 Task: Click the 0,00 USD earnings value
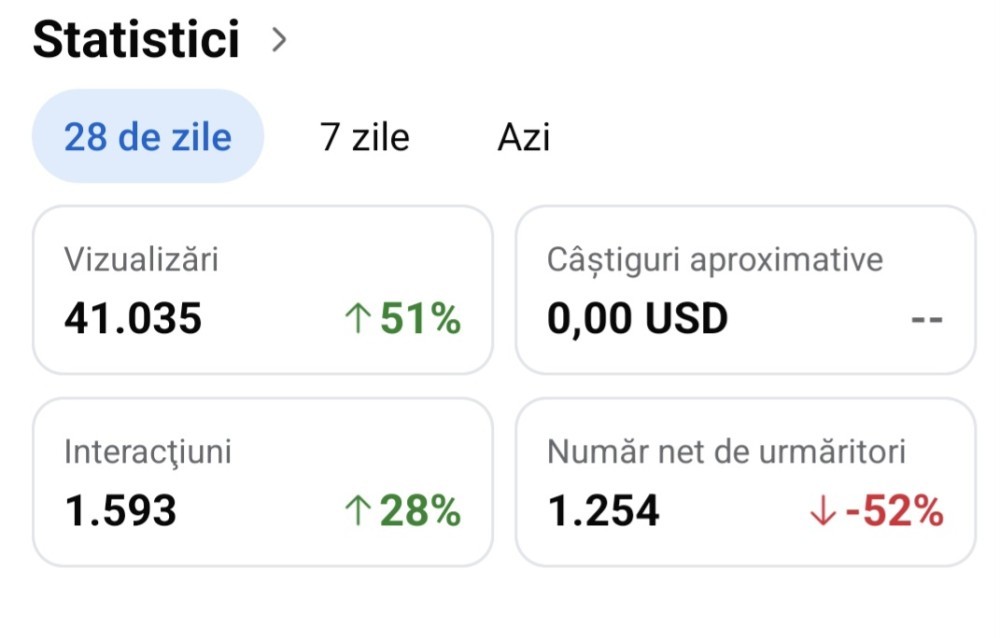pyautogui.click(x=637, y=320)
